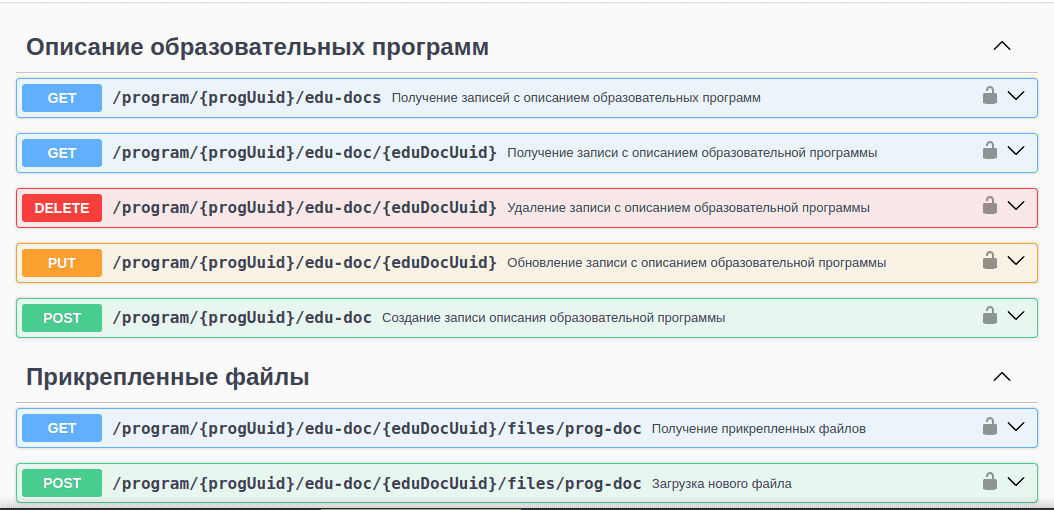Open authorization lock on the PUT row
The width and height of the screenshot is (1054, 510).
(989, 262)
